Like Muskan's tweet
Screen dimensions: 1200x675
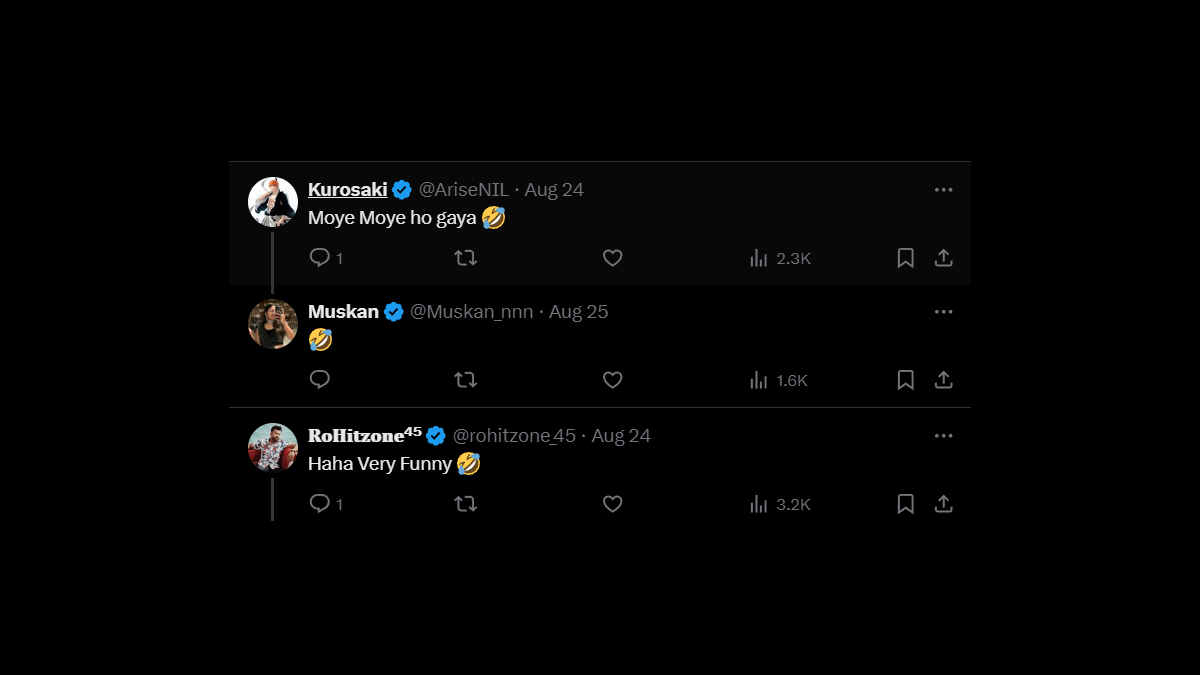click(613, 380)
